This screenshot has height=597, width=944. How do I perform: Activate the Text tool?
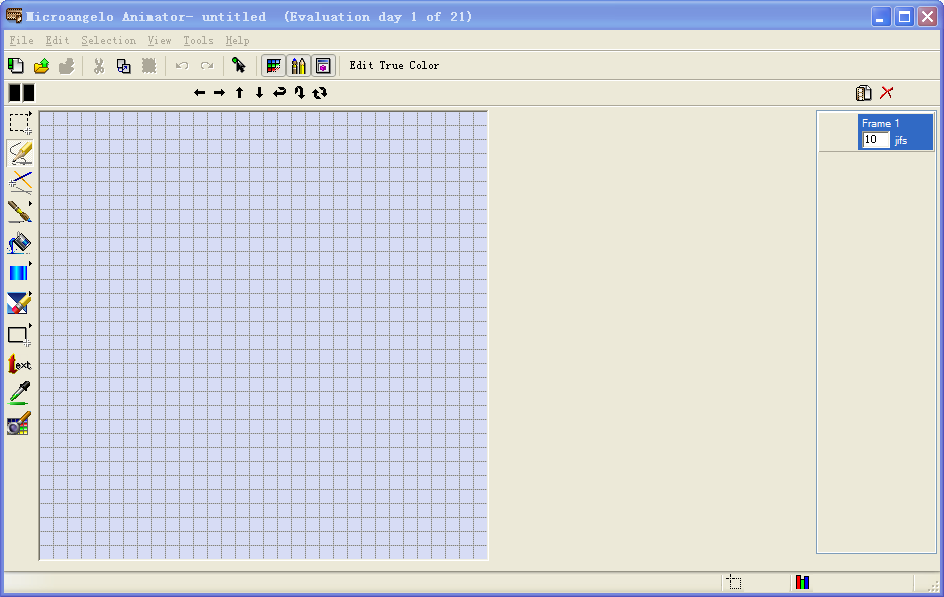pyautogui.click(x=19, y=365)
